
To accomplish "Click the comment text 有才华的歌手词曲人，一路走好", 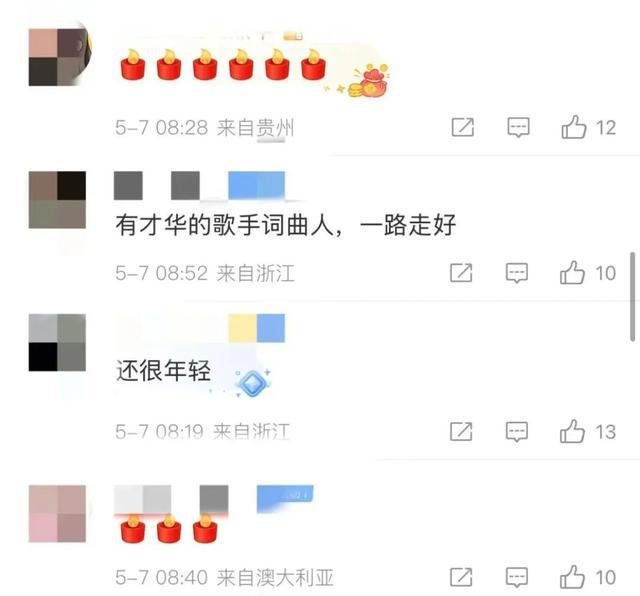I will point(286,225).
